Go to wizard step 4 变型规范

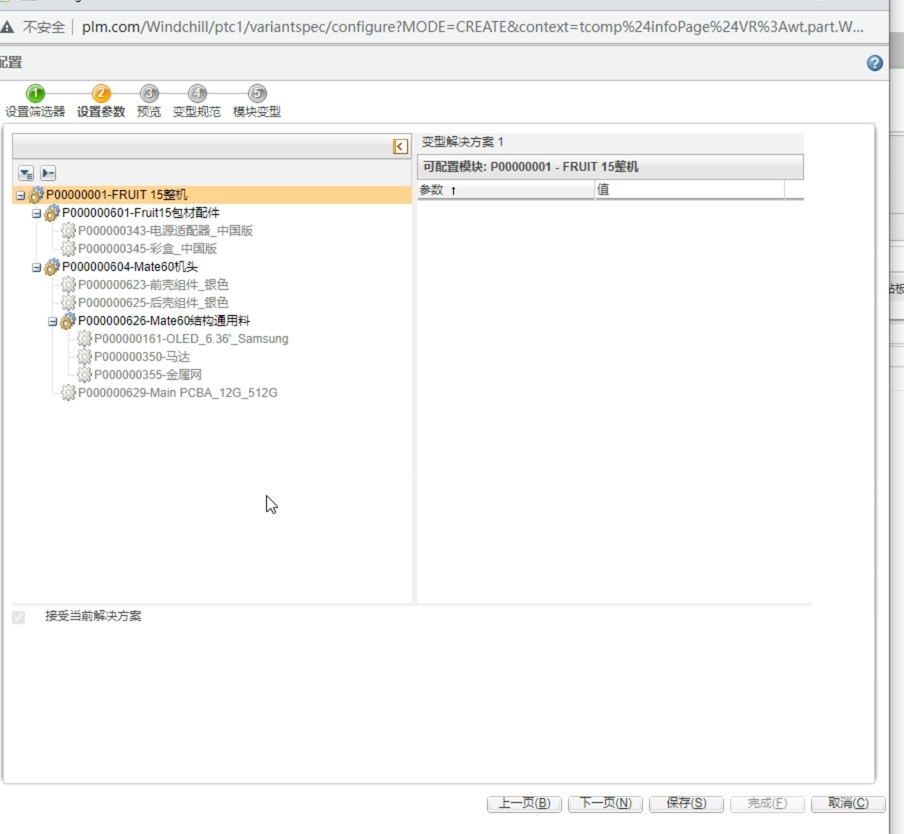pyautogui.click(x=197, y=101)
